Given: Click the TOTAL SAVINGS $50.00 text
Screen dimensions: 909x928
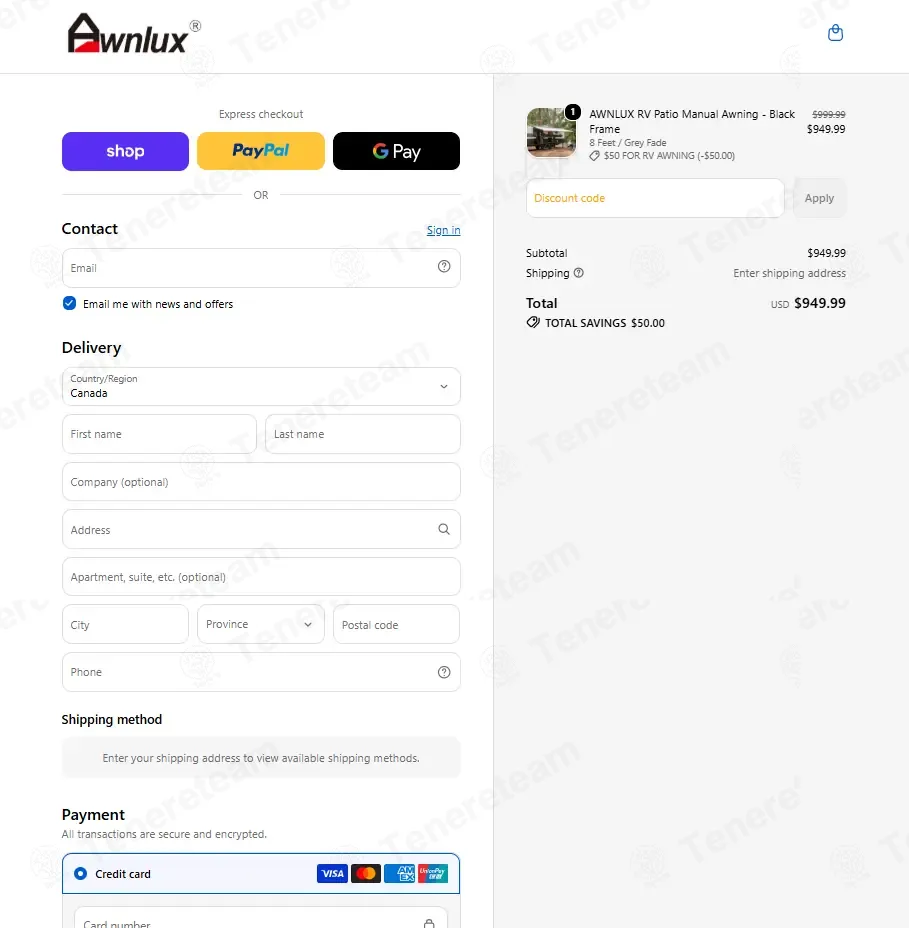Looking at the screenshot, I should click(605, 323).
